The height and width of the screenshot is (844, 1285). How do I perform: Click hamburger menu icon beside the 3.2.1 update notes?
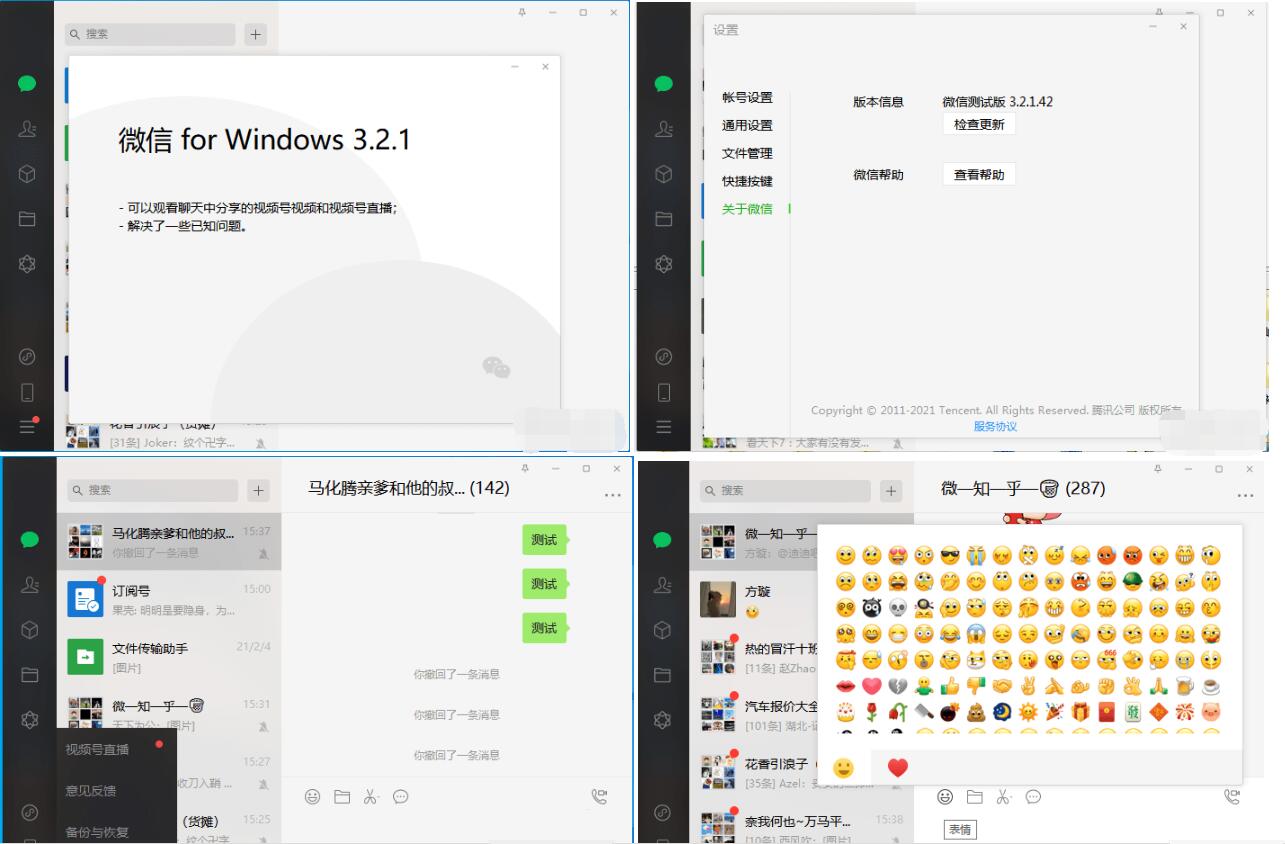pos(27,427)
